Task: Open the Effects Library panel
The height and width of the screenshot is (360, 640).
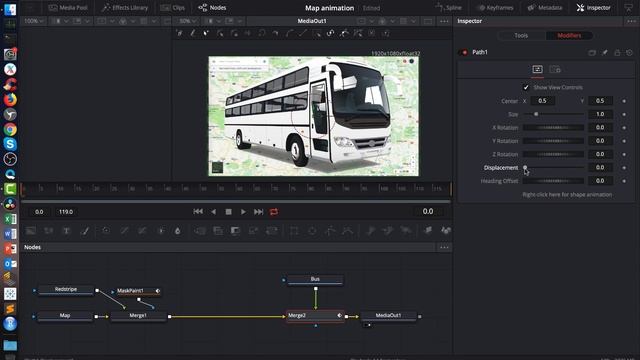Action: 125,8
